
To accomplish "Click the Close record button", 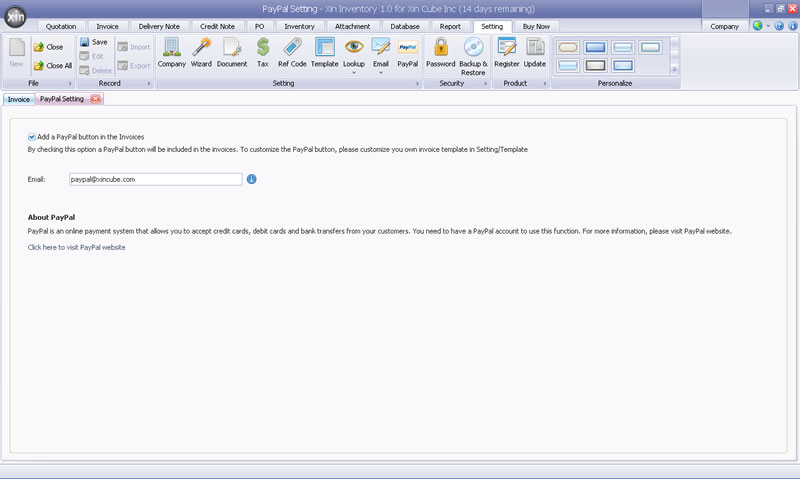I will click(48, 47).
